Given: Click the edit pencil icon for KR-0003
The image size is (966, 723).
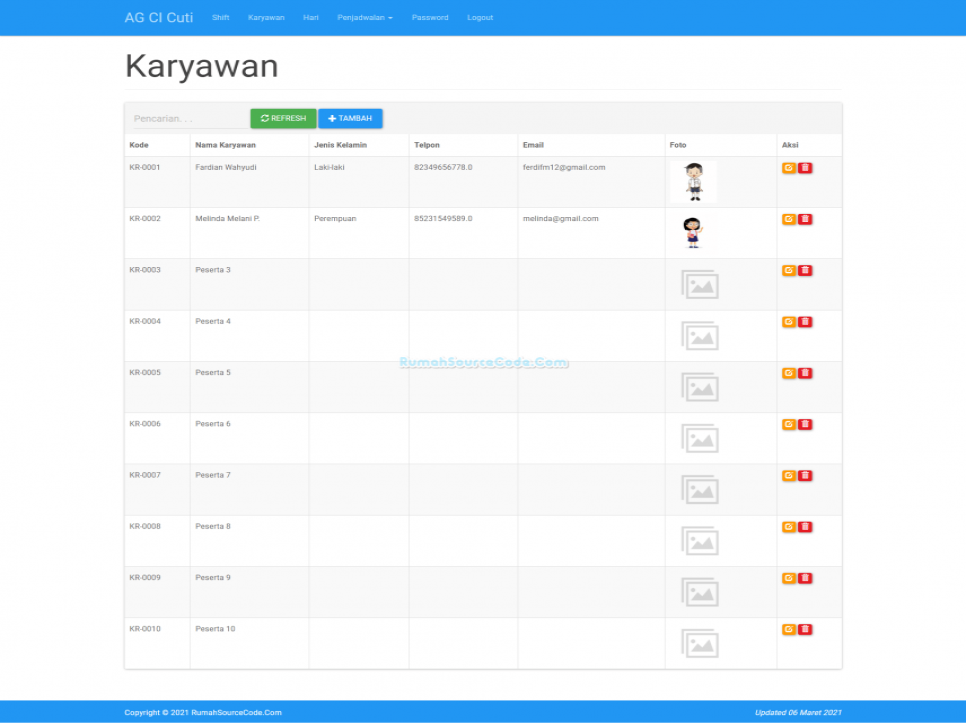Looking at the screenshot, I should (x=787, y=270).
